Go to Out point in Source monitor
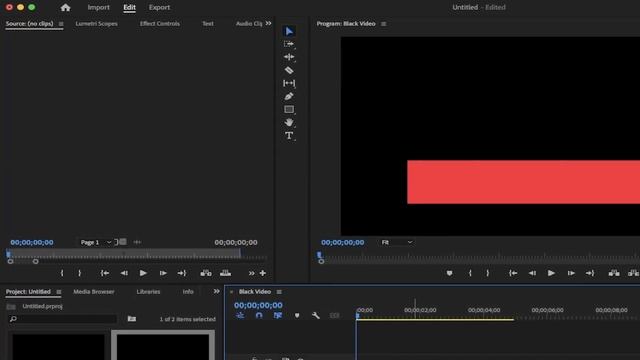 [x=182, y=273]
